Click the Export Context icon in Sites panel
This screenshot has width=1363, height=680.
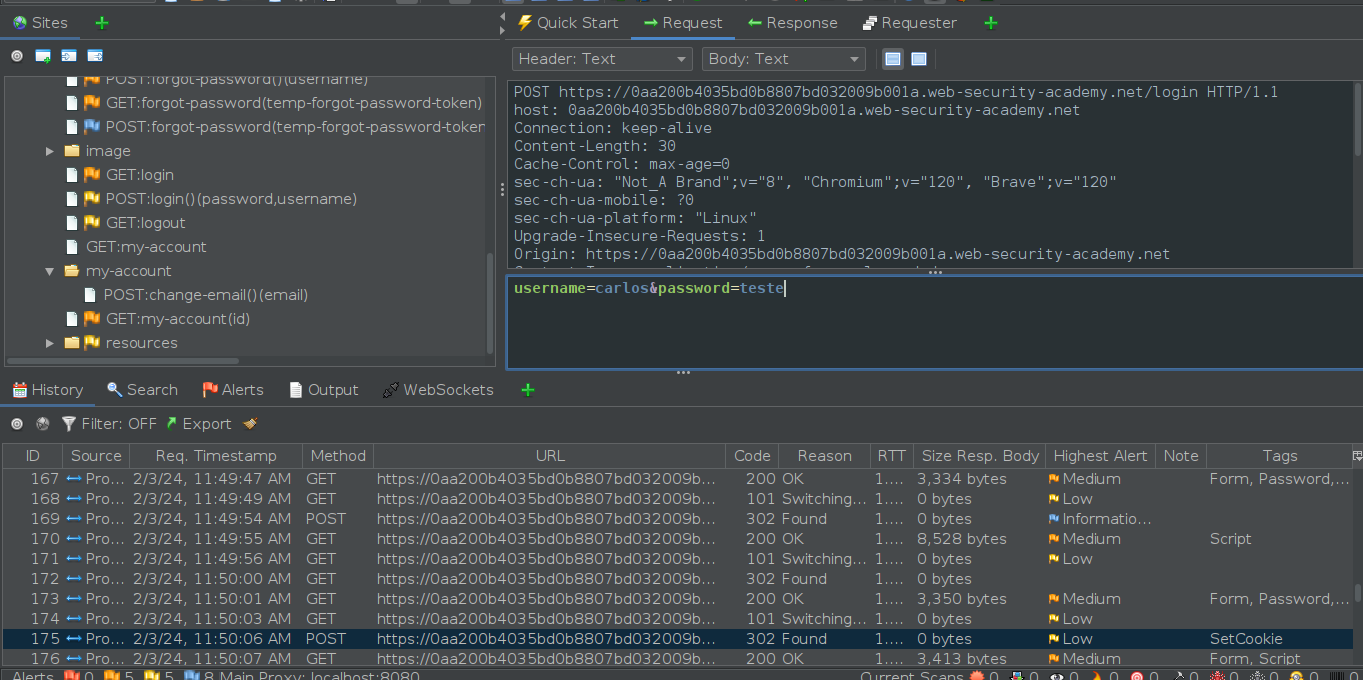coord(95,56)
